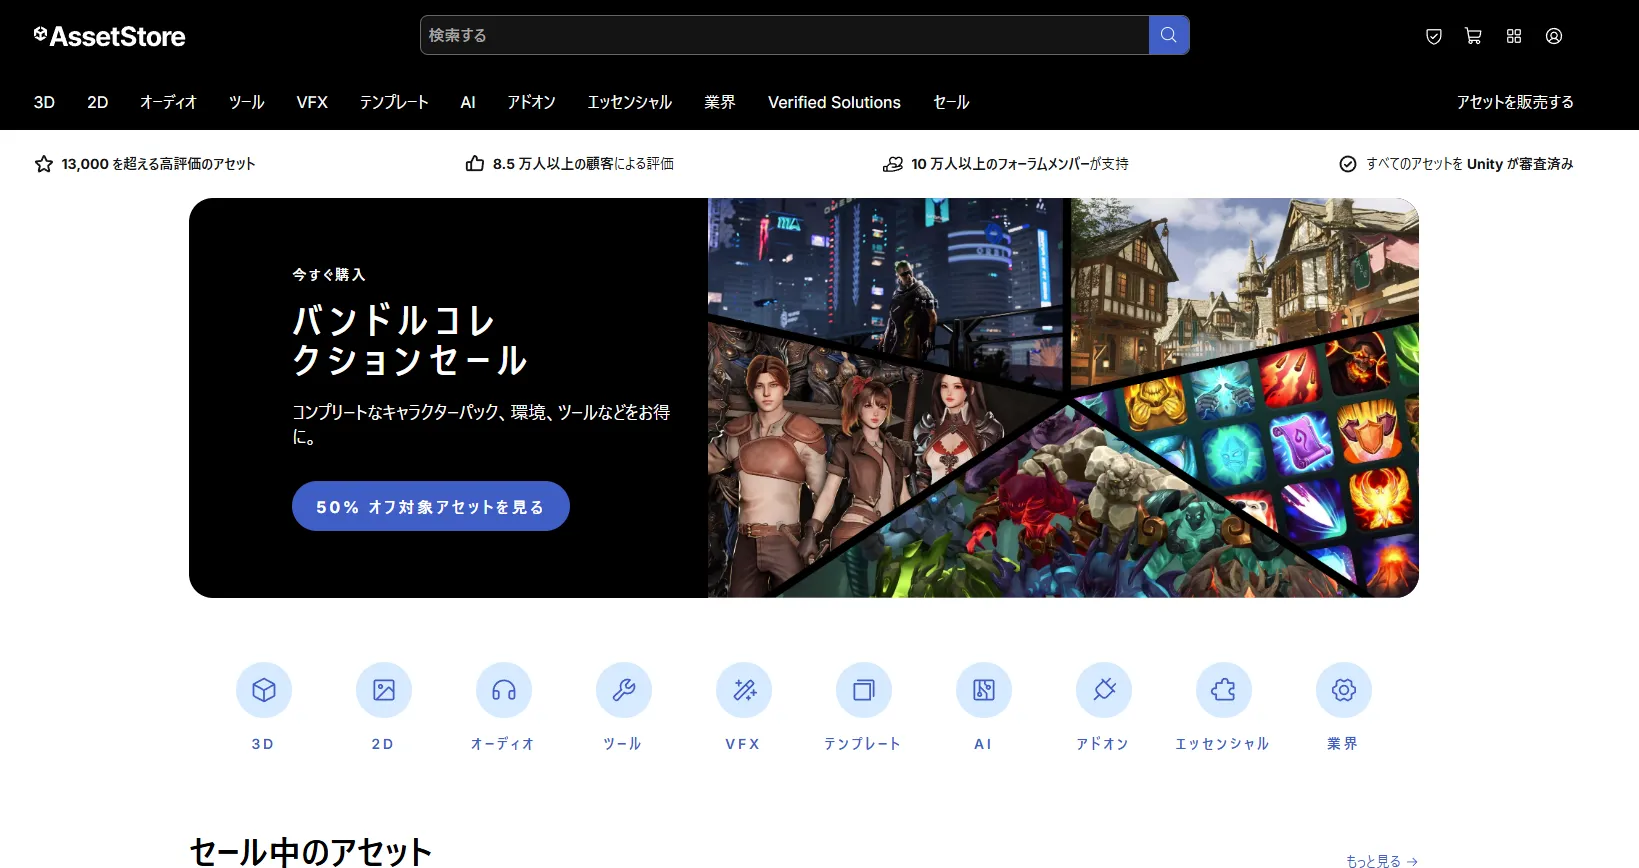Select the AI category icon

coord(984,690)
